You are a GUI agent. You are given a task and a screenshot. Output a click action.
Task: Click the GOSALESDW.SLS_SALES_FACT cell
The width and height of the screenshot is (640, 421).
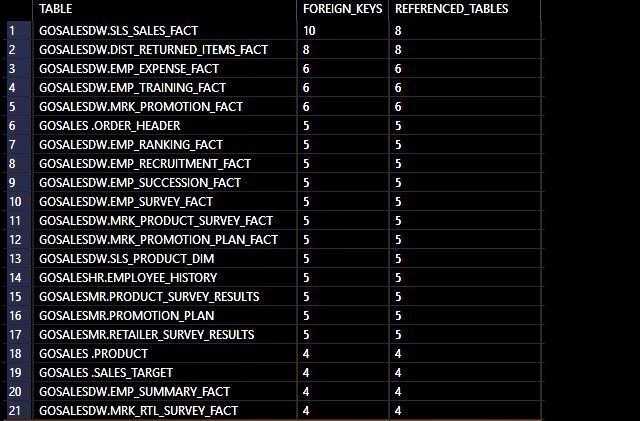164,31
